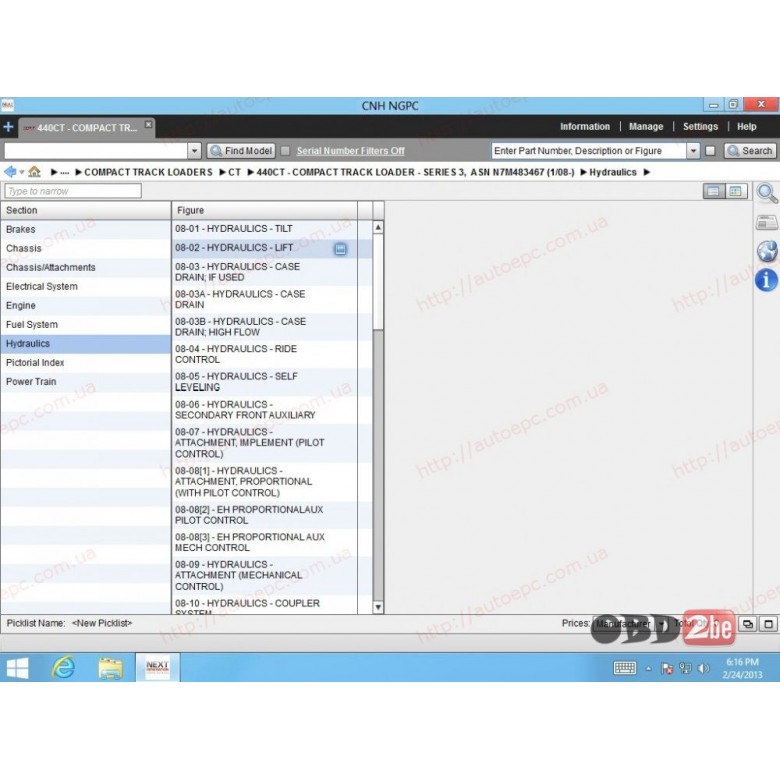
Task: Open the Help menu
Action: click(746, 126)
